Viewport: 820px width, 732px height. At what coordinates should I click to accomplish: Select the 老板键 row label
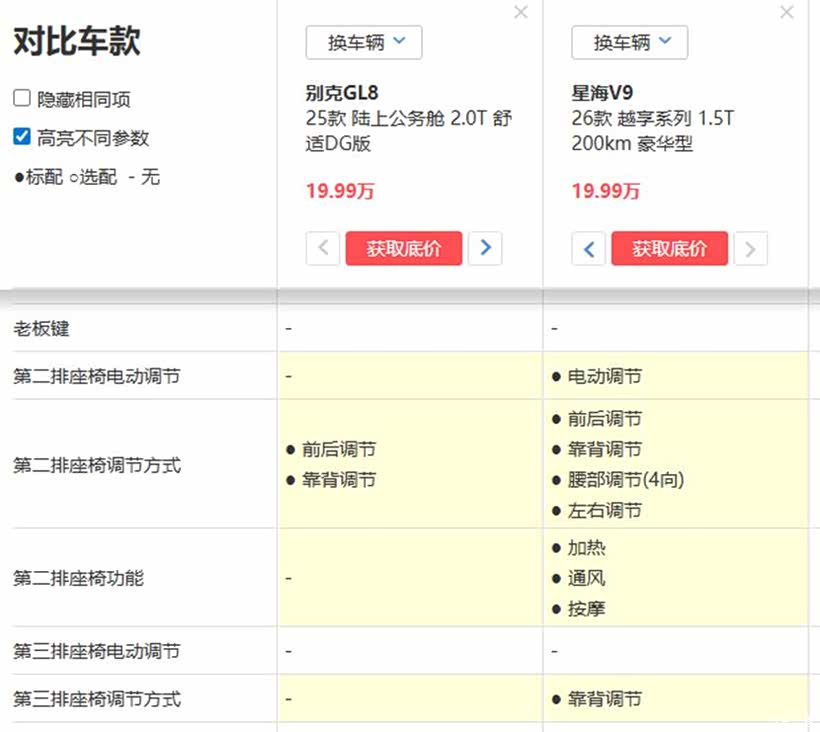(42, 328)
